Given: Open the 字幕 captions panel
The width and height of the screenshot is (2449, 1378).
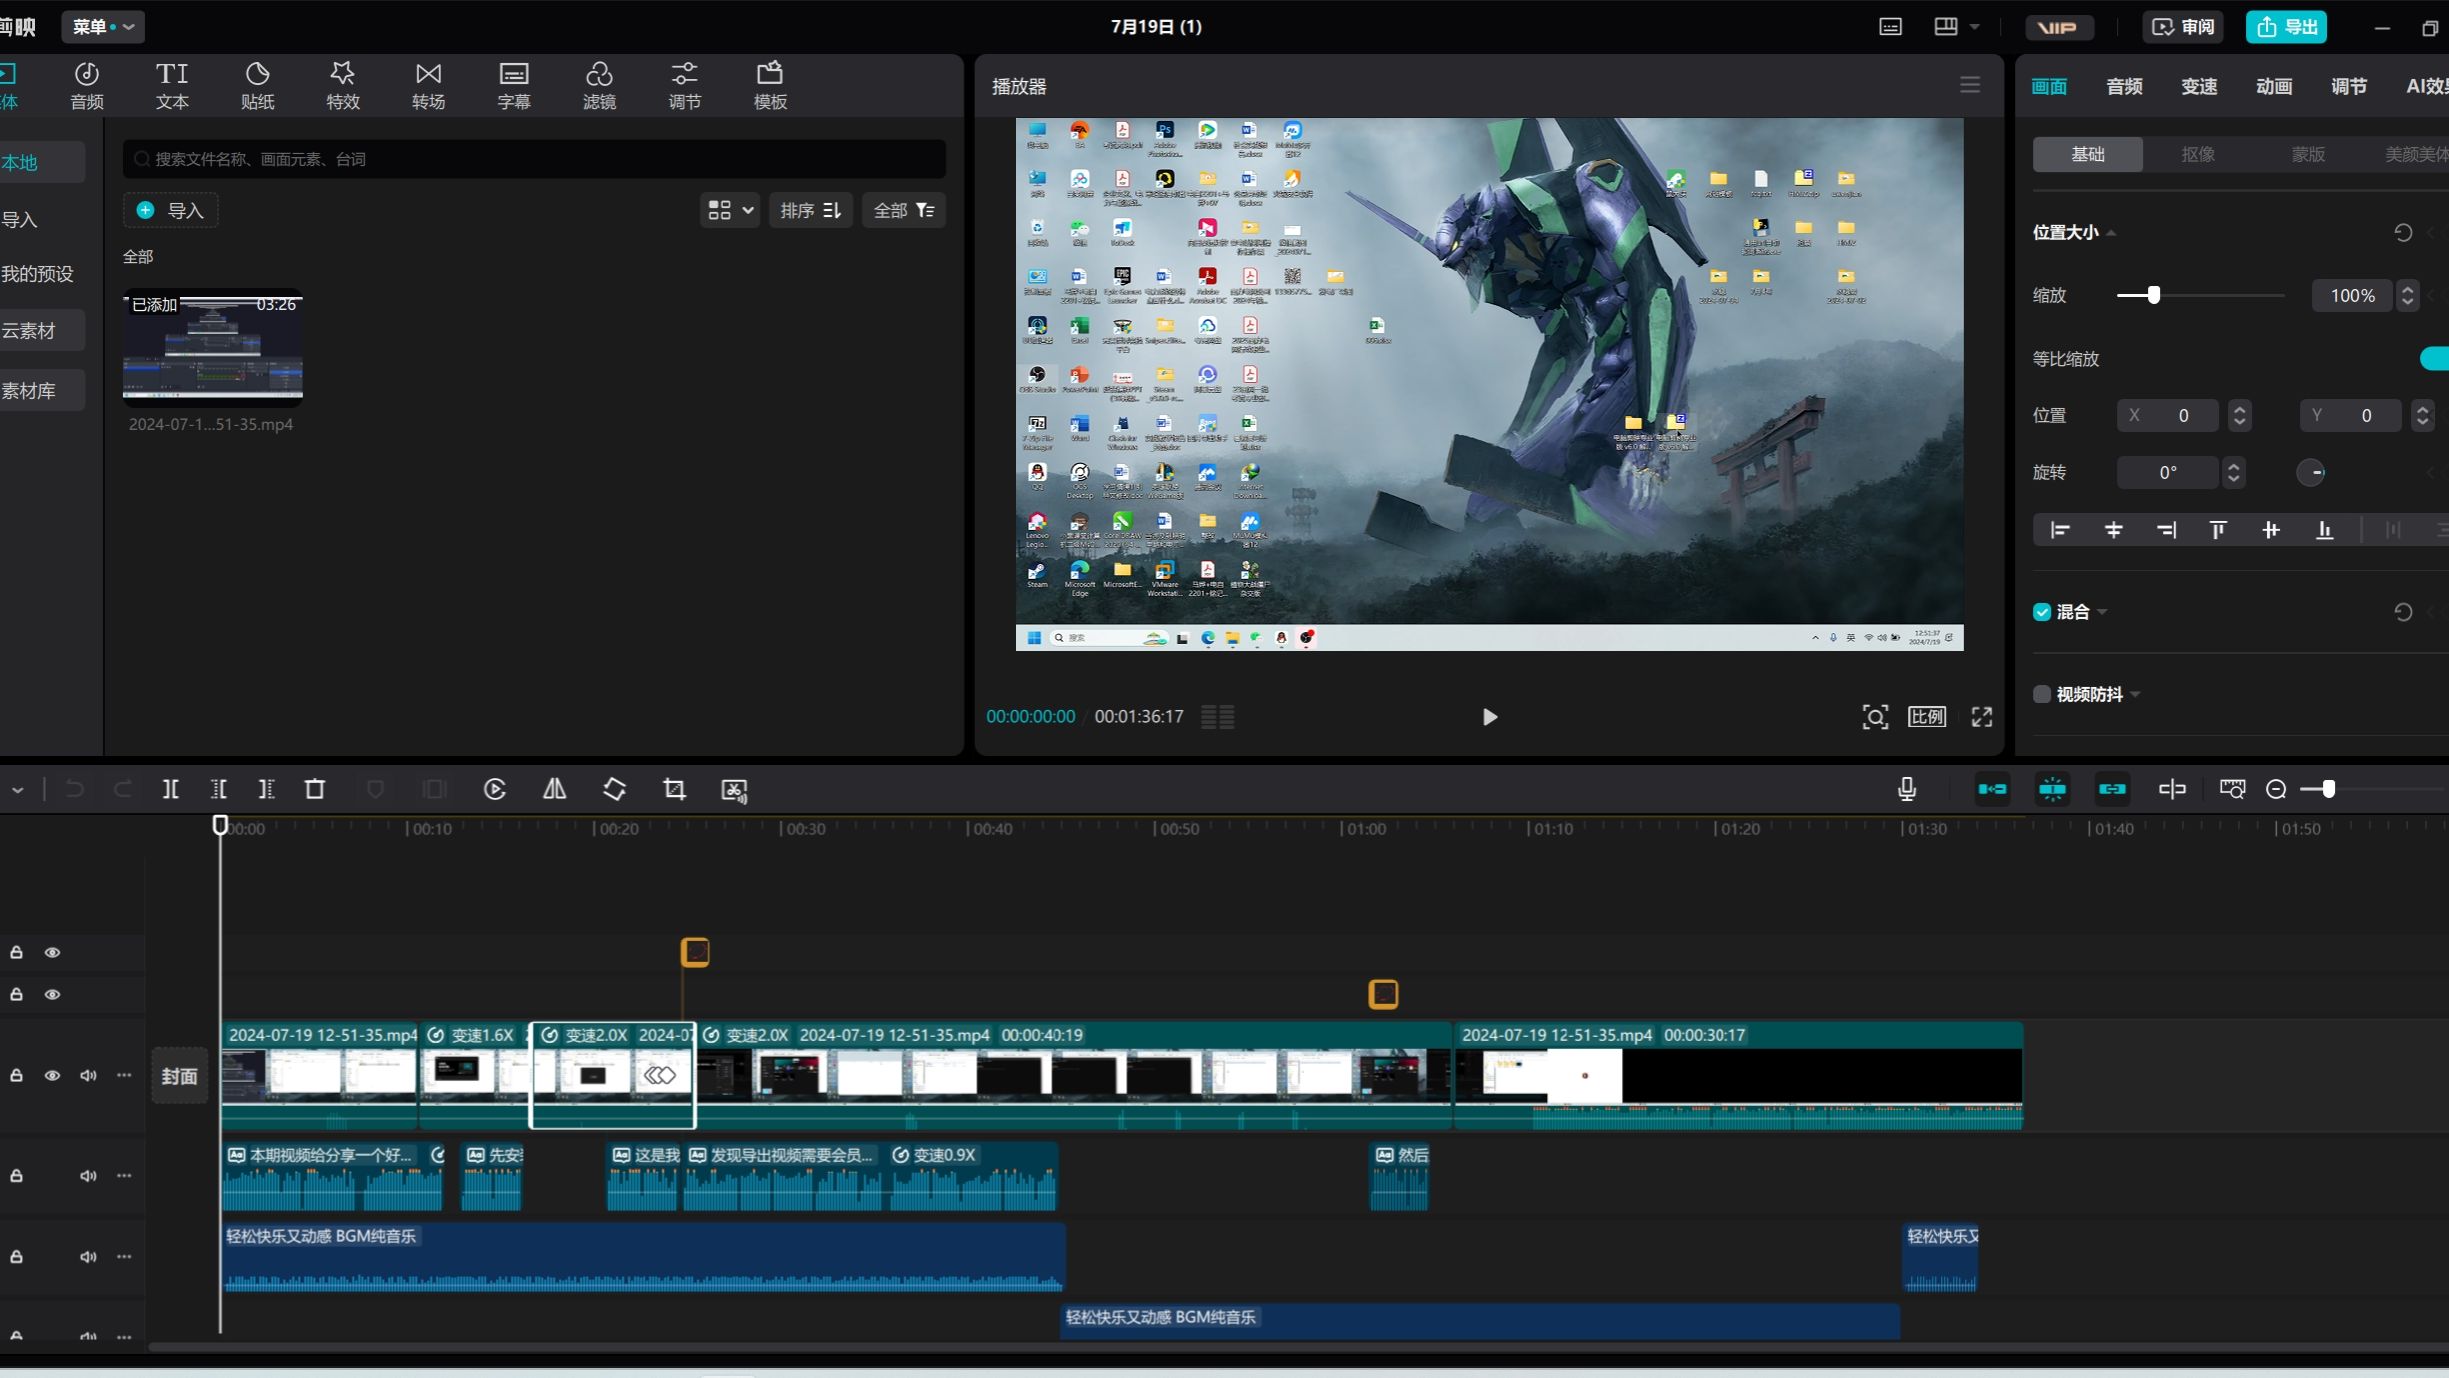Looking at the screenshot, I should pos(514,86).
